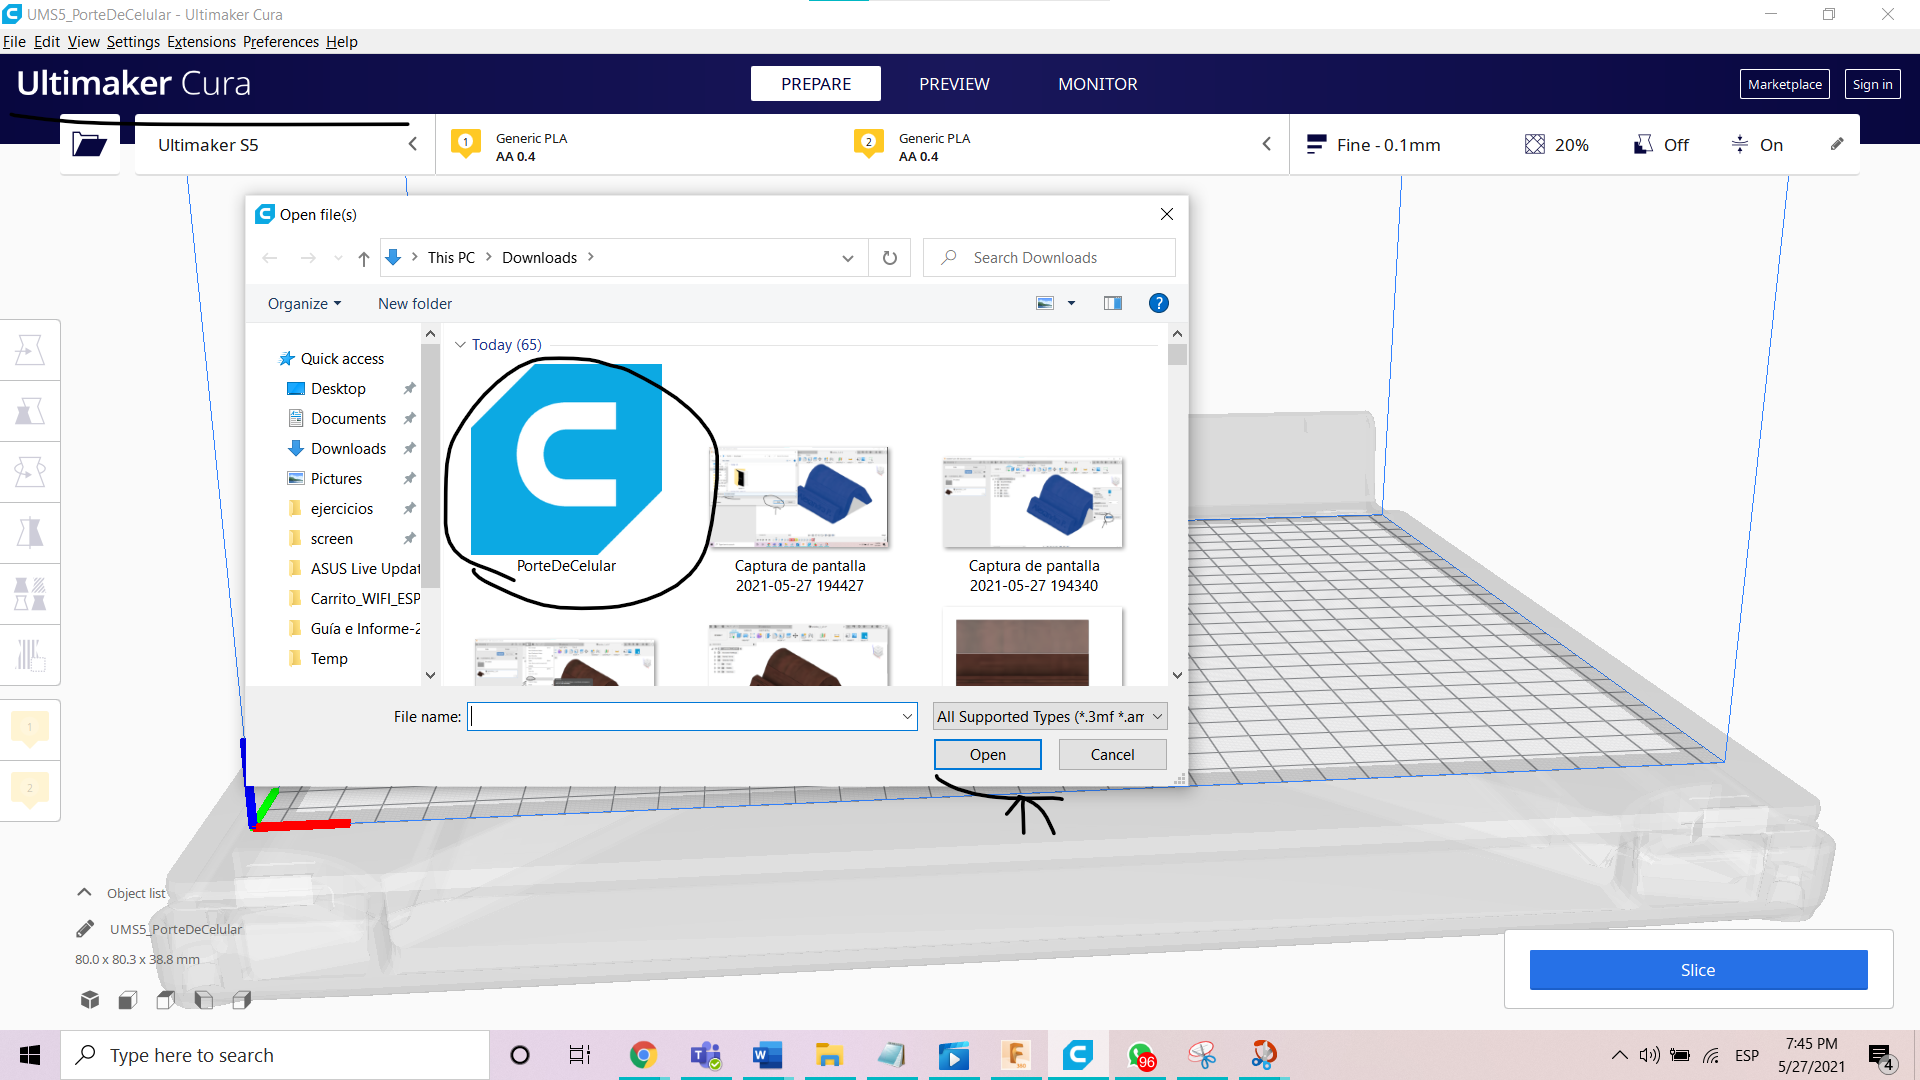
Task: Open the file dialog help icon
Action: (1158, 303)
